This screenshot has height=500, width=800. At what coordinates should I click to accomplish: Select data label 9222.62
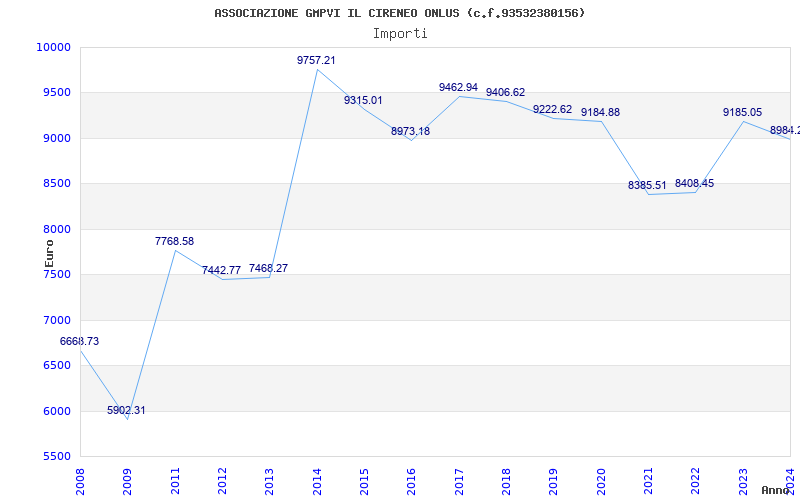pos(553,109)
